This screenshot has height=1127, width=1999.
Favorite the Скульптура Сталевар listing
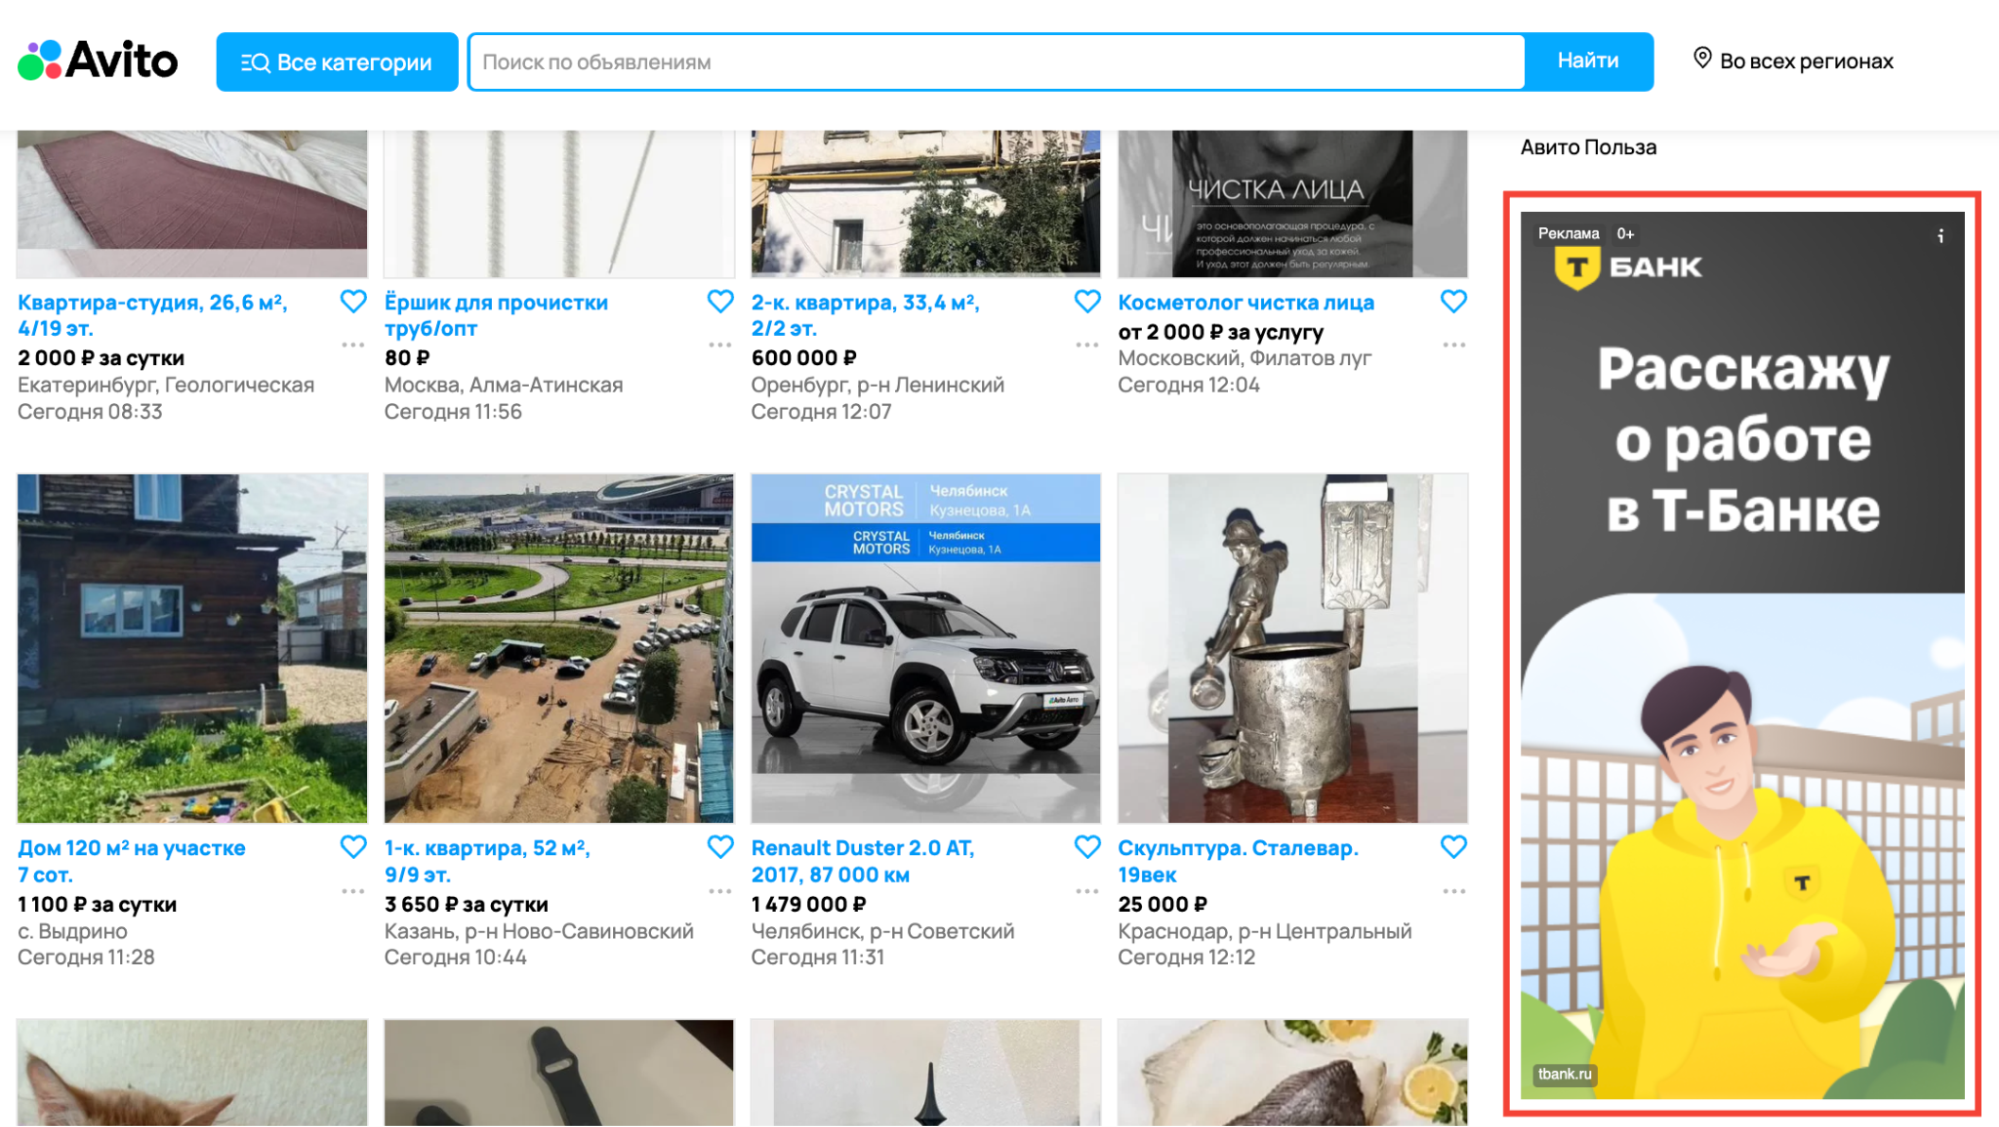coord(1454,847)
